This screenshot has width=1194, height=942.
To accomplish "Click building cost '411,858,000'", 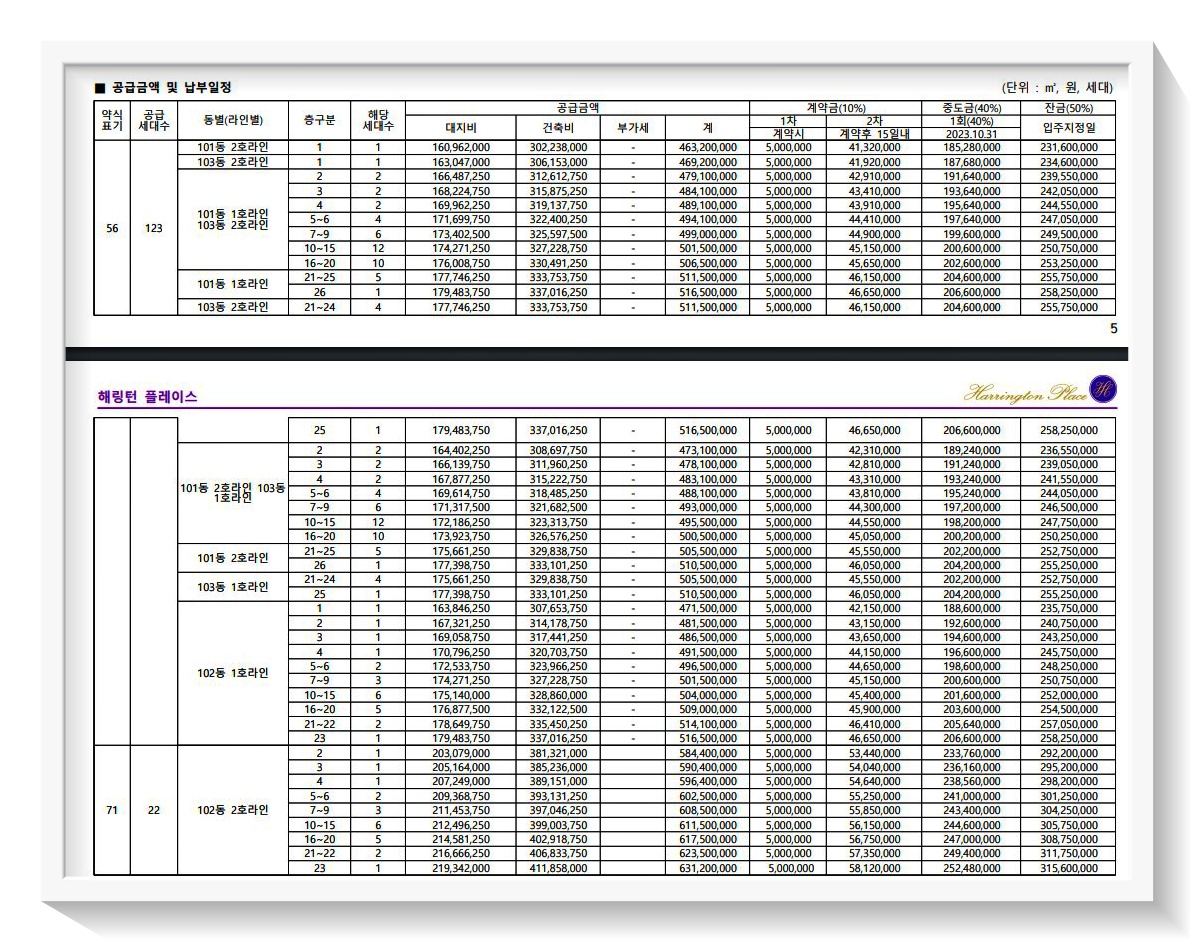I will 558,868.
